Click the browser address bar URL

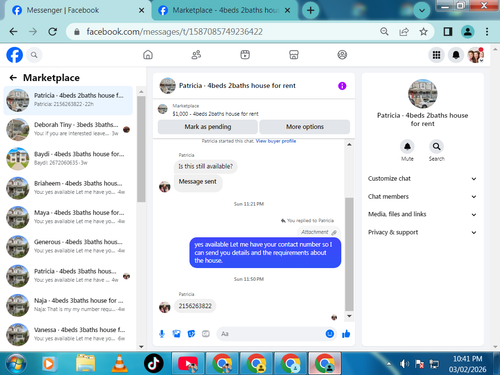click(x=175, y=32)
